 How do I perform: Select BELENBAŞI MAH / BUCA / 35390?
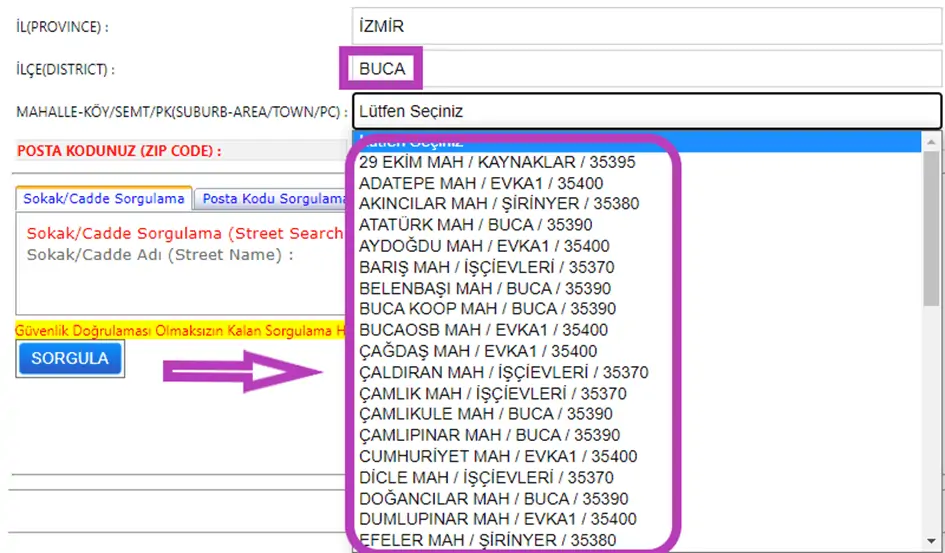[484, 288]
